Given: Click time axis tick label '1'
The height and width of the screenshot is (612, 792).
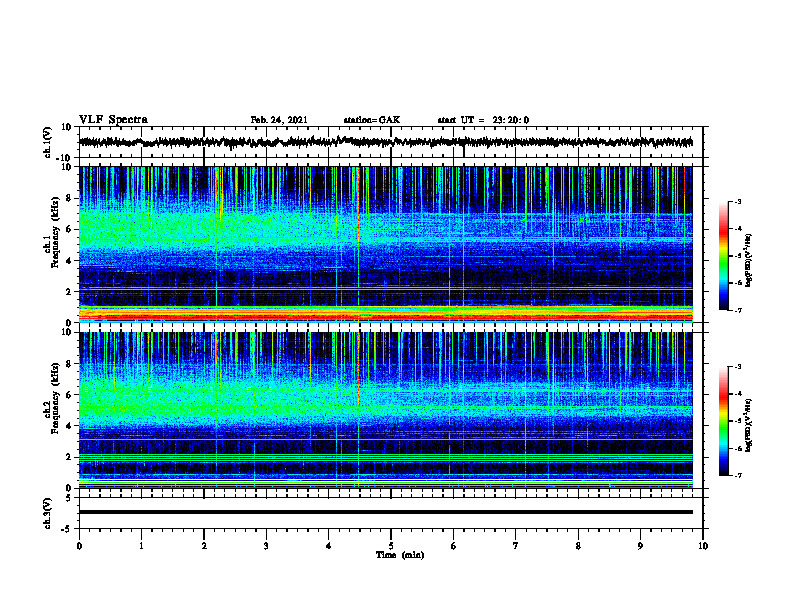Looking at the screenshot, I should pos(141,546).
